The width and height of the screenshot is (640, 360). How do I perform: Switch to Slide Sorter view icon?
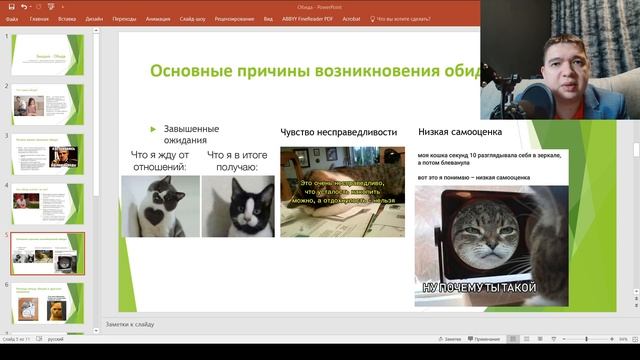coord(527,339)
